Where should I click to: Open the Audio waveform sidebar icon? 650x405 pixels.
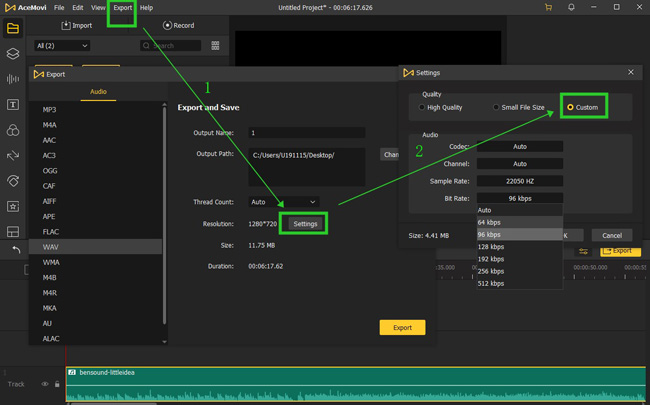coord(13,79)
